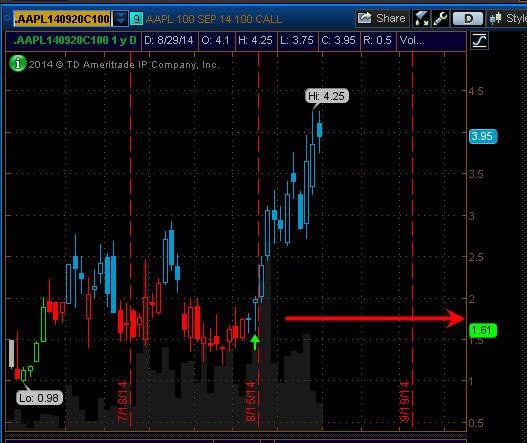Viewport: 527px width, 443px height.
Task: Select the D daily timeframe button
Action: [x=468, y=19]
